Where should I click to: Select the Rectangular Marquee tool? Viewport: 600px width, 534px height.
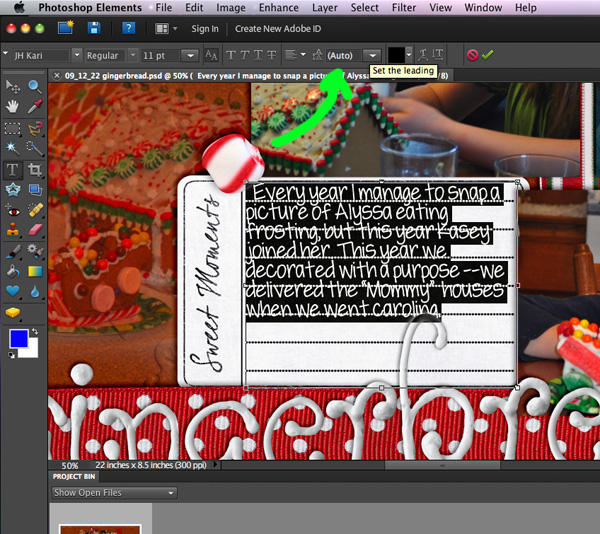tap(13, 129)
